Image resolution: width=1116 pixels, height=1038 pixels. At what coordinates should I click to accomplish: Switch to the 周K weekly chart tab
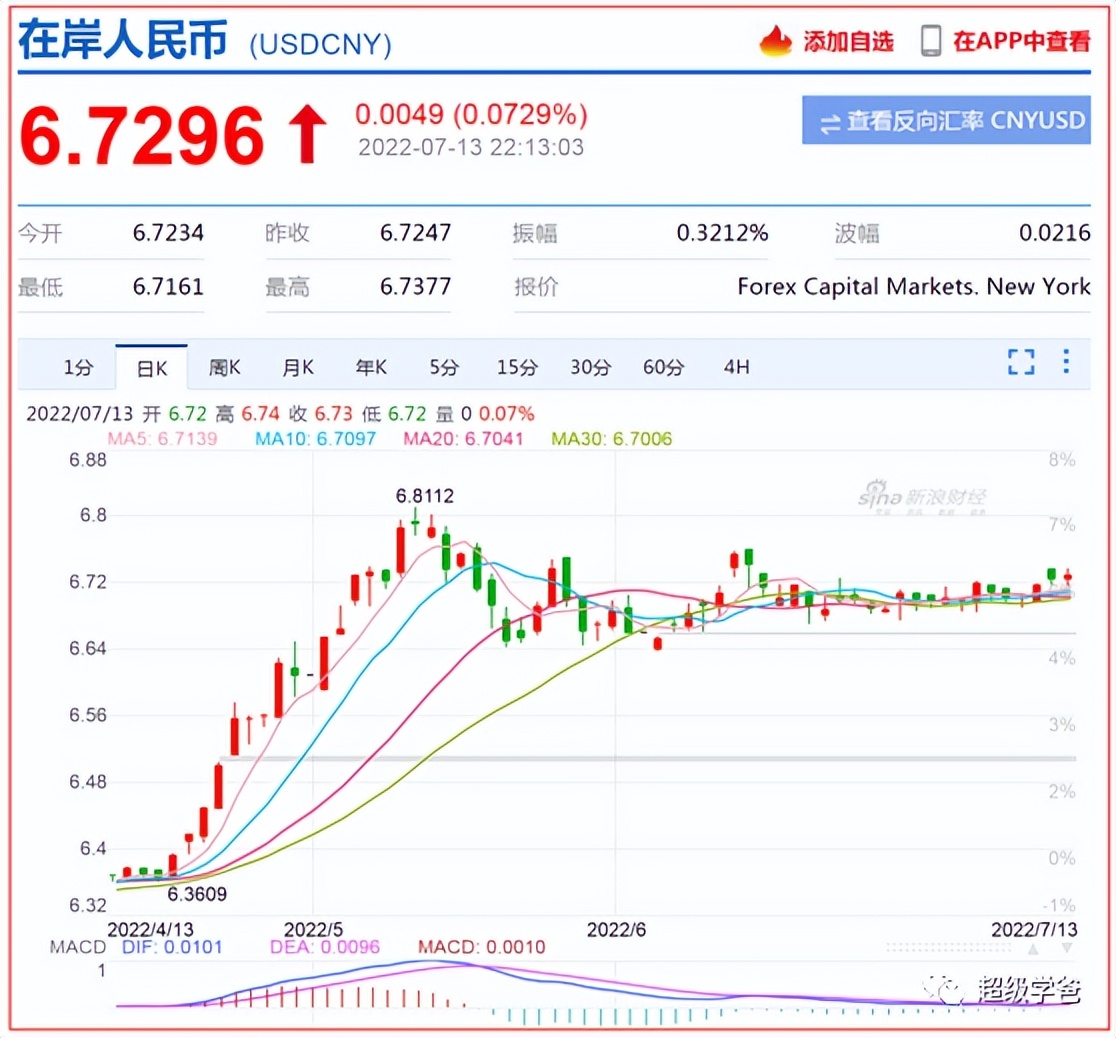click(224, 367)
